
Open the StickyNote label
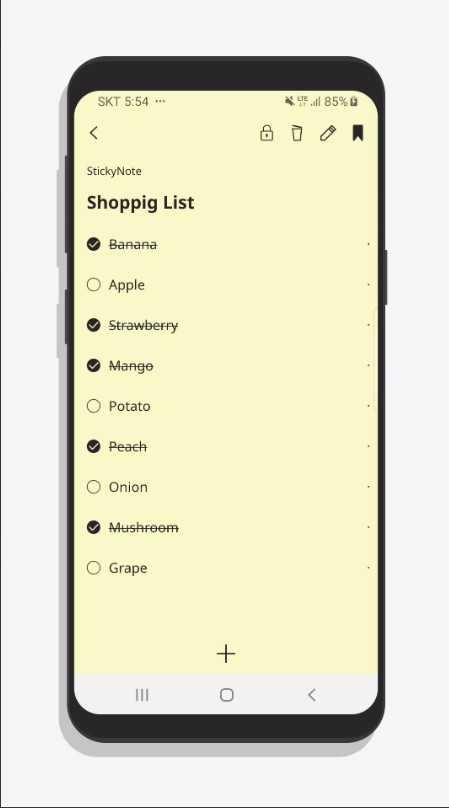pyautogui.click(x=114, y=172)
